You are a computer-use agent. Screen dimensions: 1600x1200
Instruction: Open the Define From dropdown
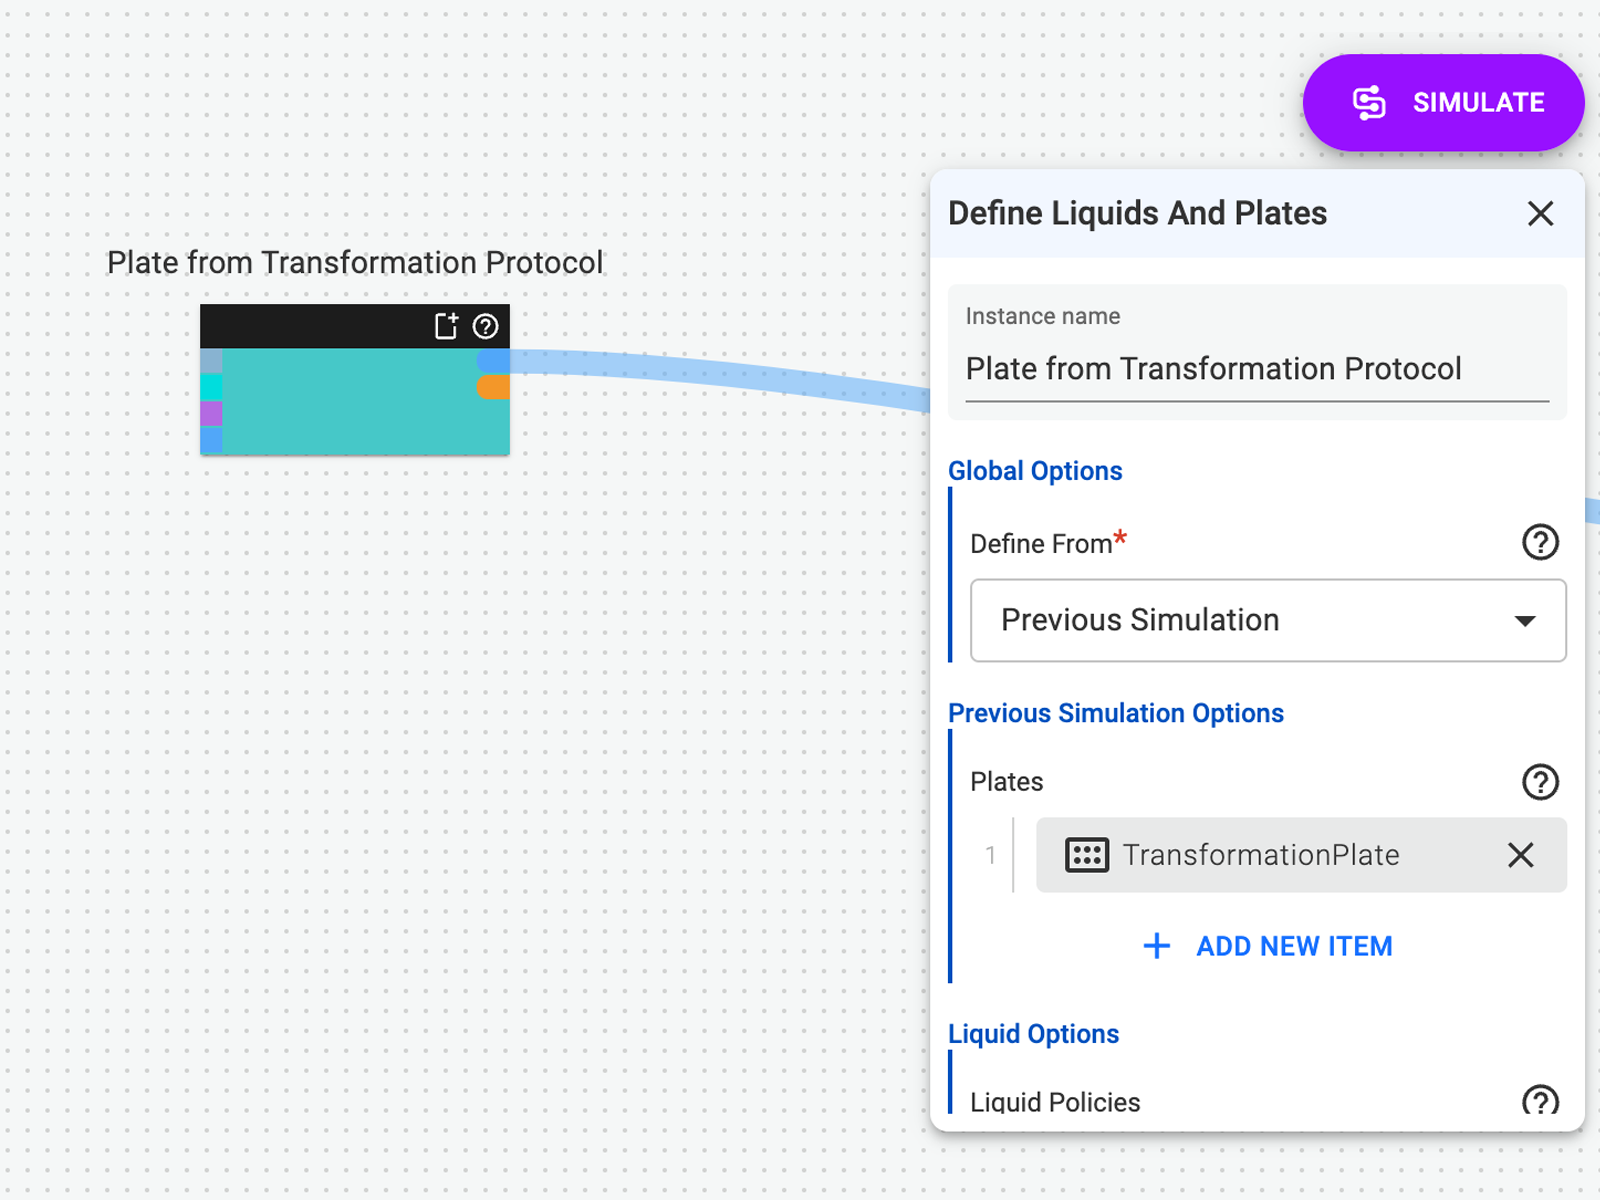pyautogui.click(x=1267, y=620)
